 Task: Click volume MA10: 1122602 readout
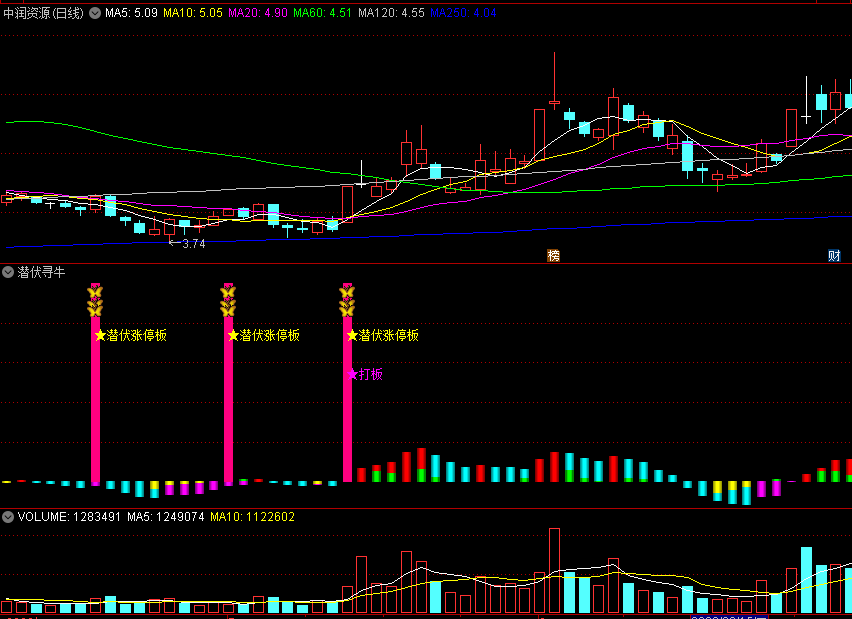pos(253,517)
